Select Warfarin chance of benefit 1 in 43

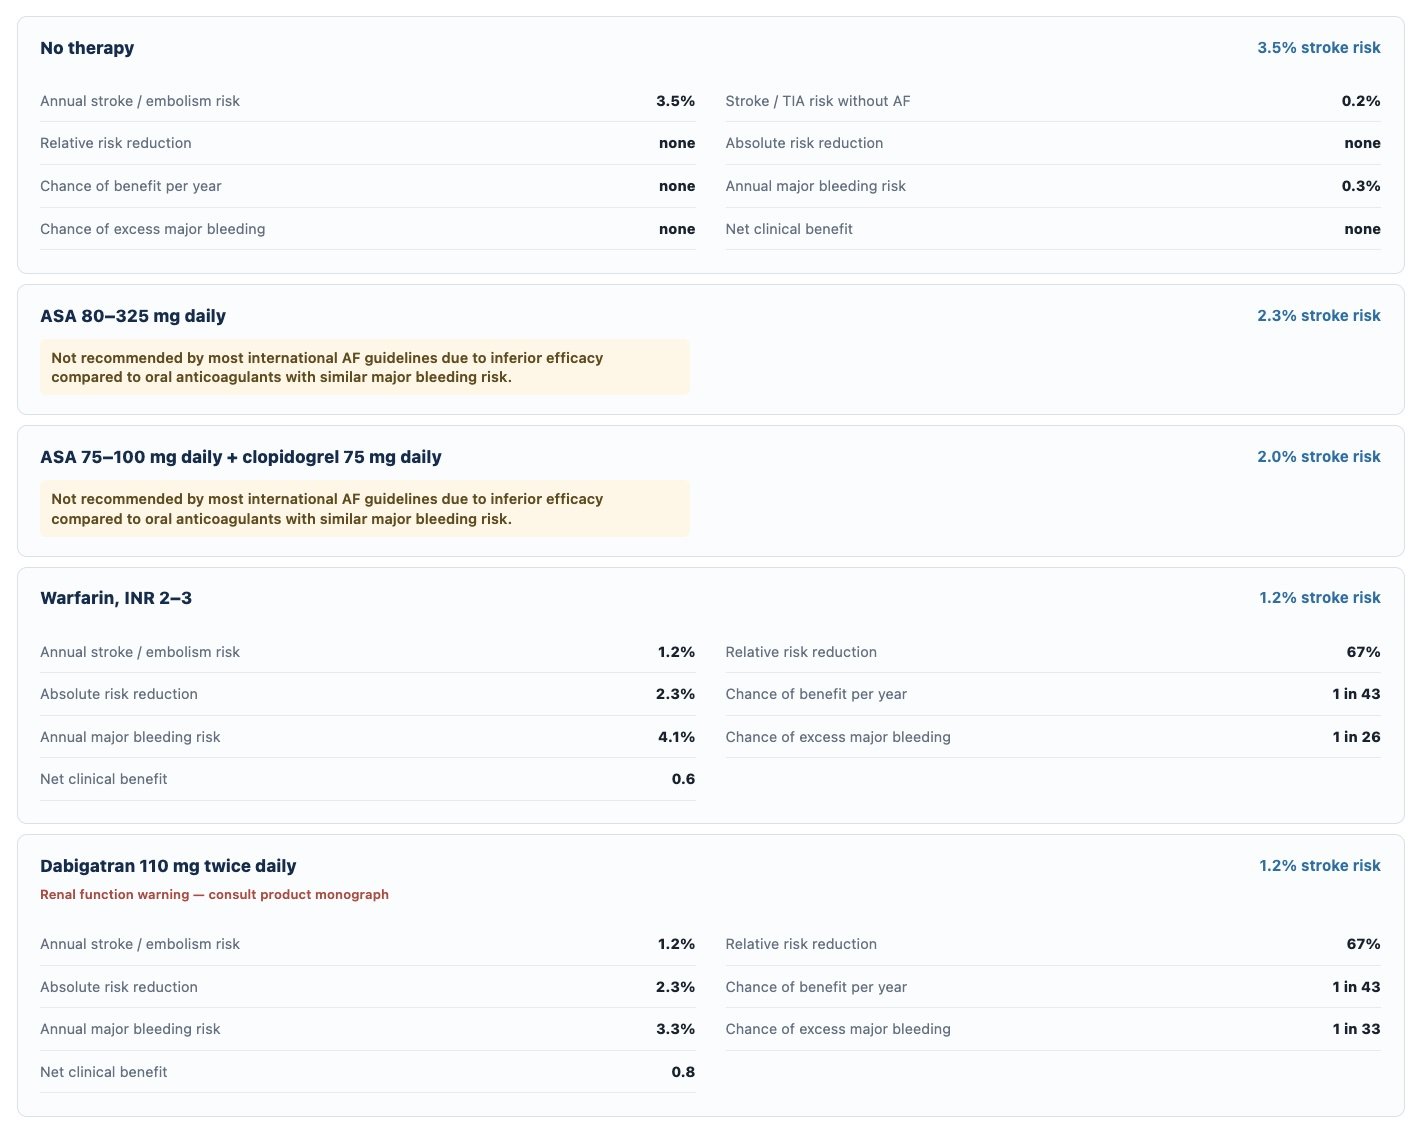[1356, 694]
